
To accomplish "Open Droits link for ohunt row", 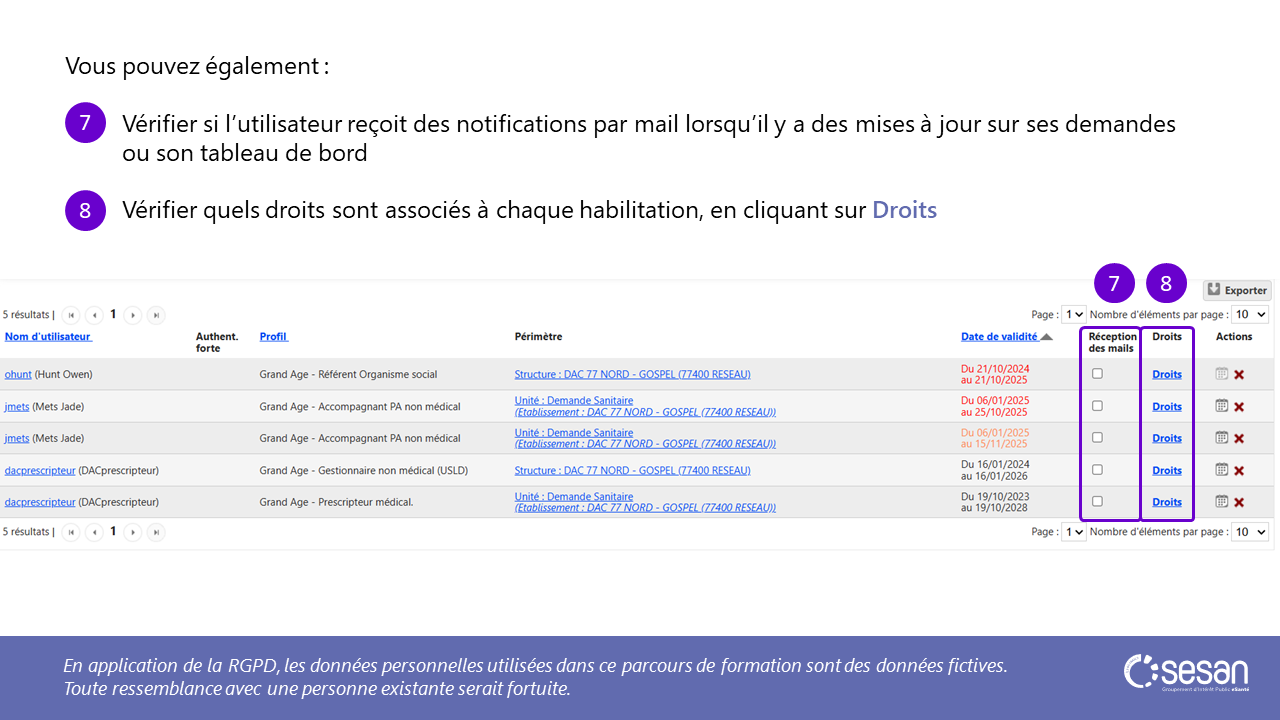I will [x=1166, y=375].
